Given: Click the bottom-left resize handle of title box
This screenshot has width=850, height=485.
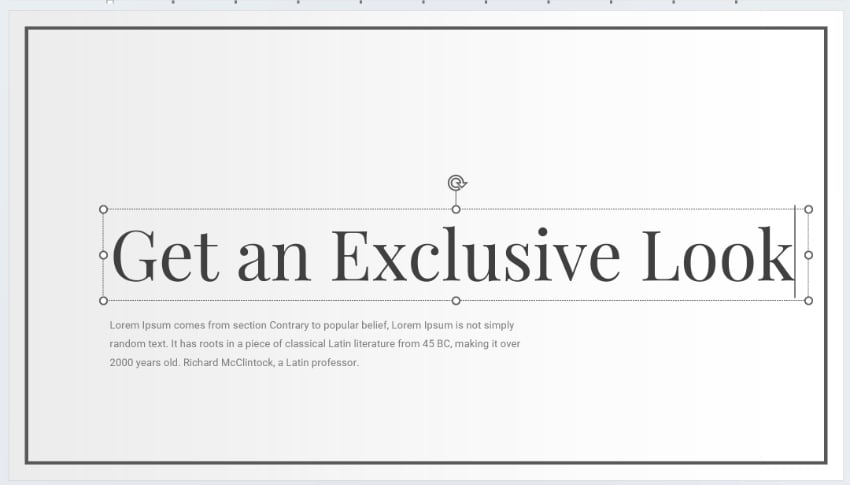Looking at the screenshot, I should coord(103,300).
